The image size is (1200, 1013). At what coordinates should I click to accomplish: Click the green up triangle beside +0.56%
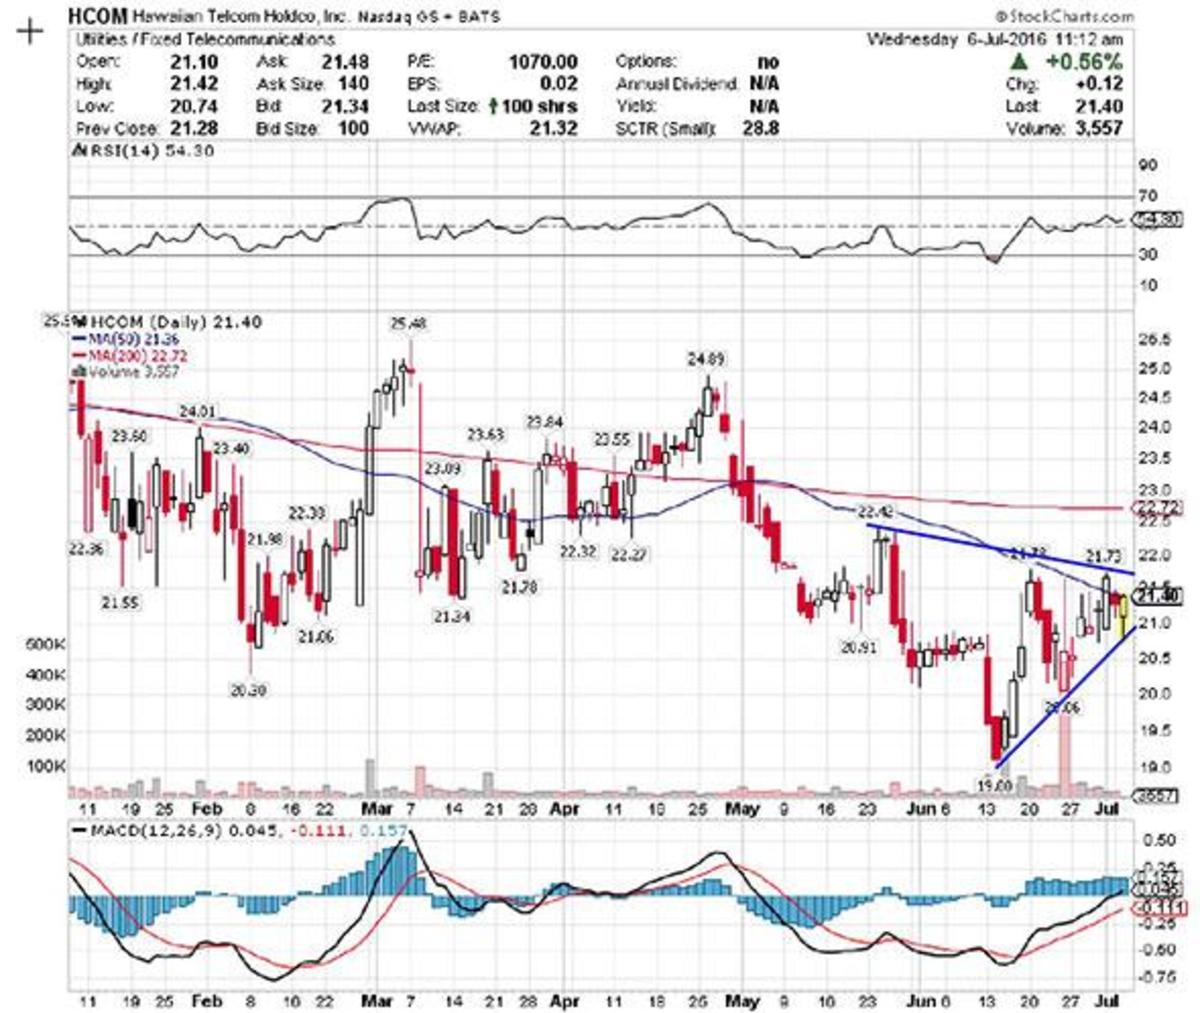(x=1019, y=62)
